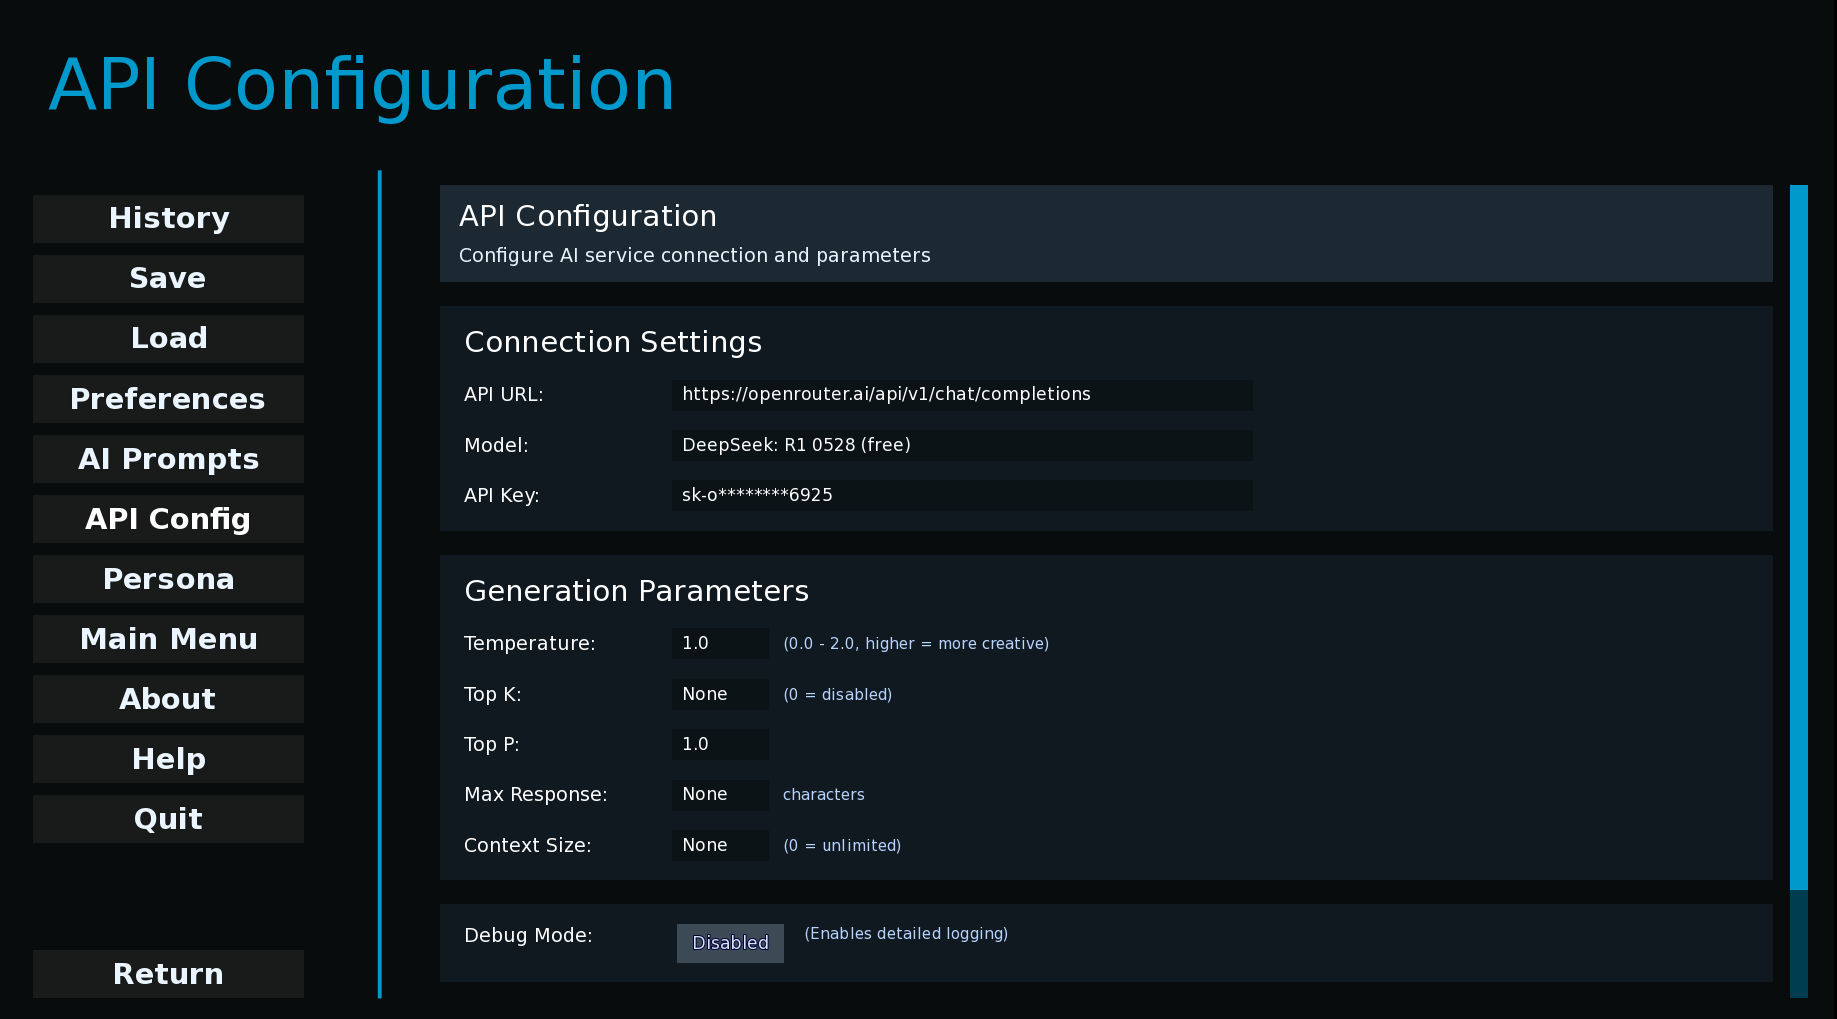Screen dimensions: 1837x1019
Task: Toggle Debug Mode Disabled button
Action: (x=730, y=943)
